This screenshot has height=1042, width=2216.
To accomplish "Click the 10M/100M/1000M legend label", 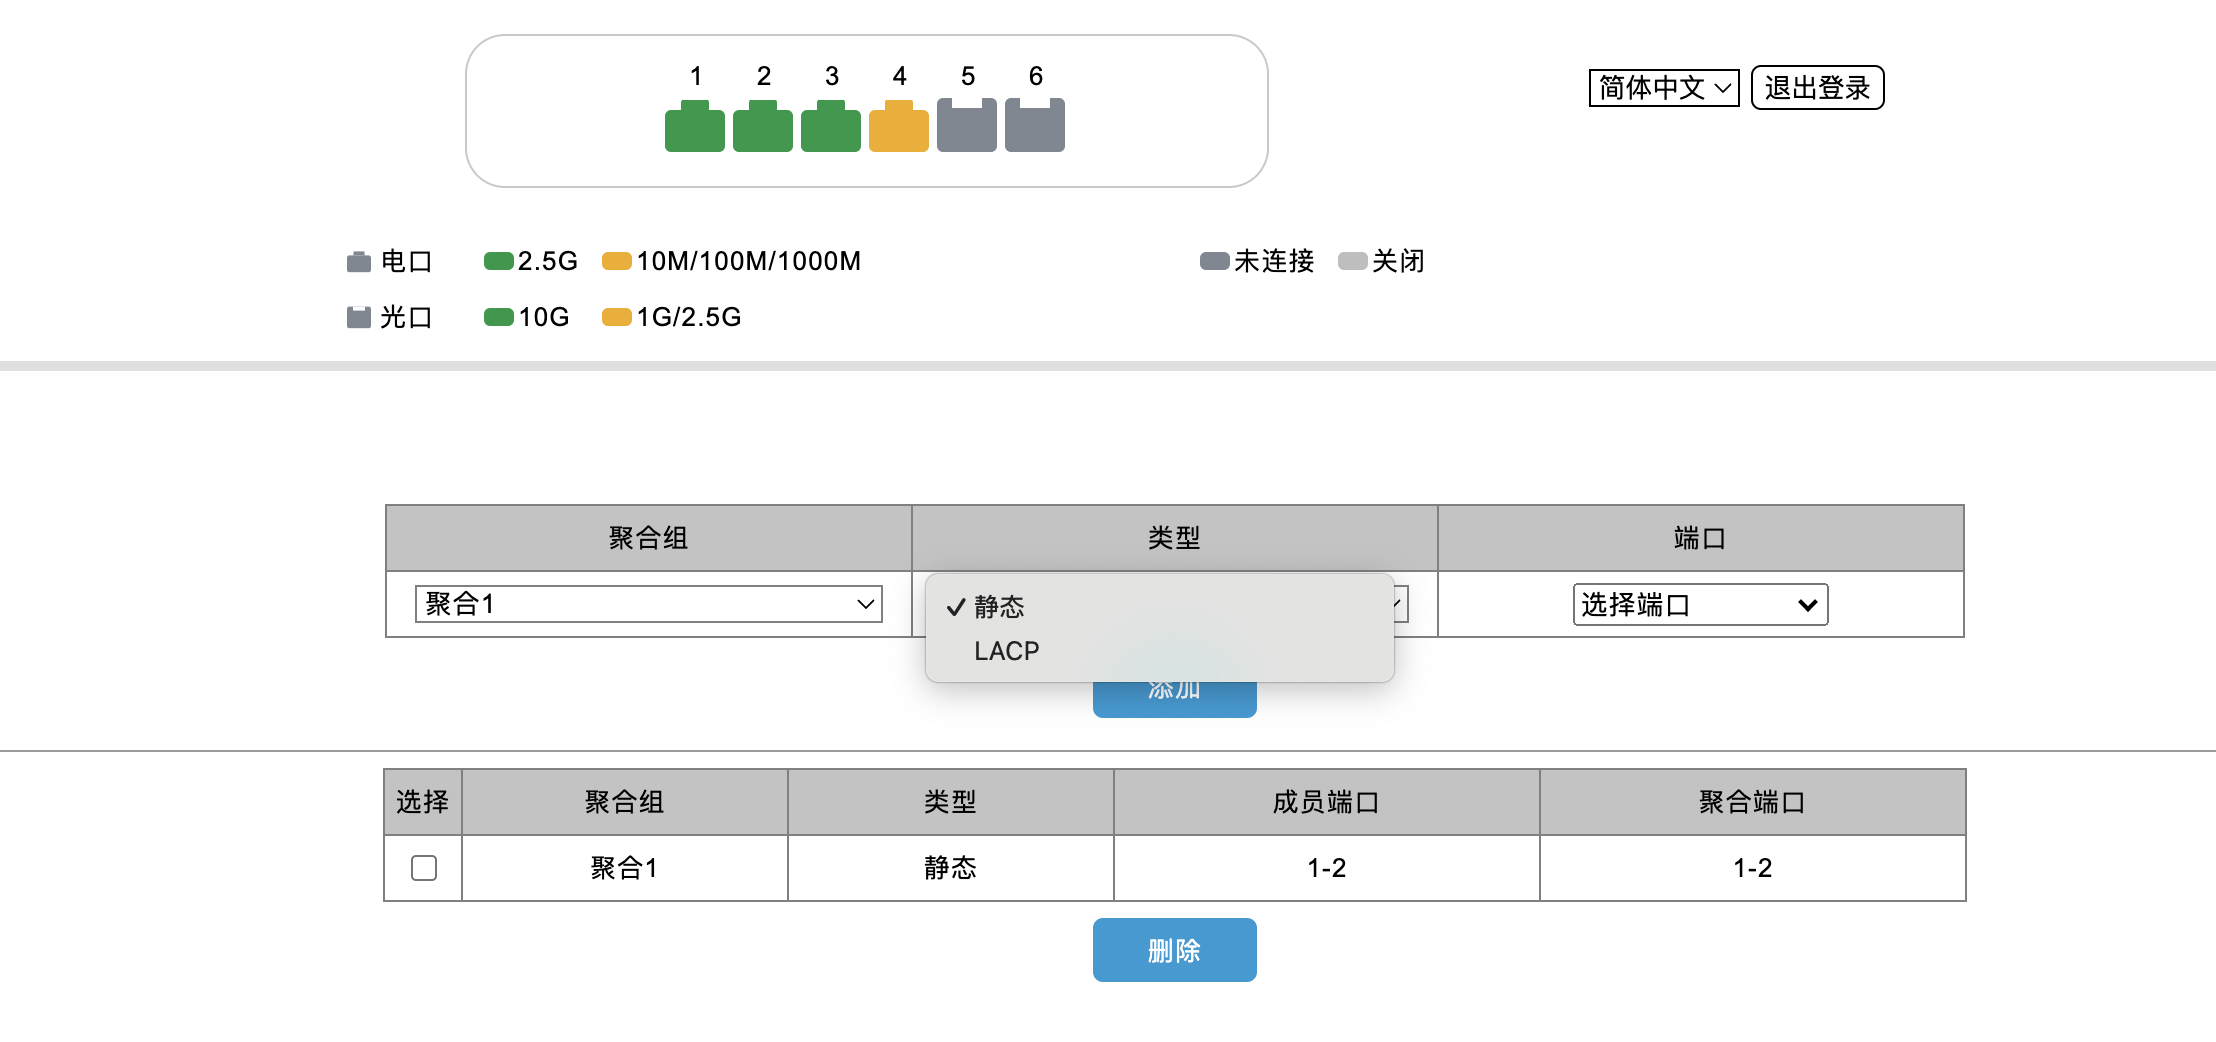I will coord(749,261).
